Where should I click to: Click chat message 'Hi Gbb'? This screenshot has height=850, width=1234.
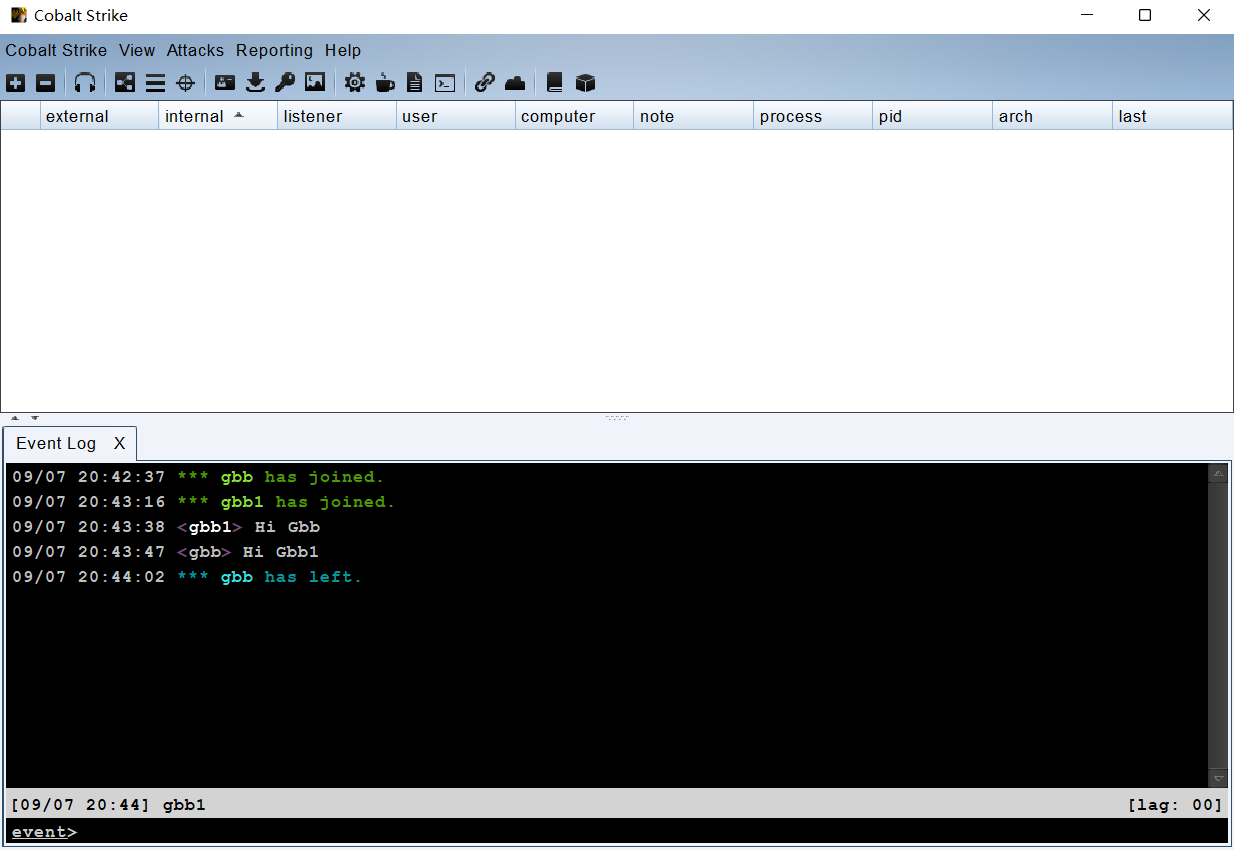coord(287,527)
